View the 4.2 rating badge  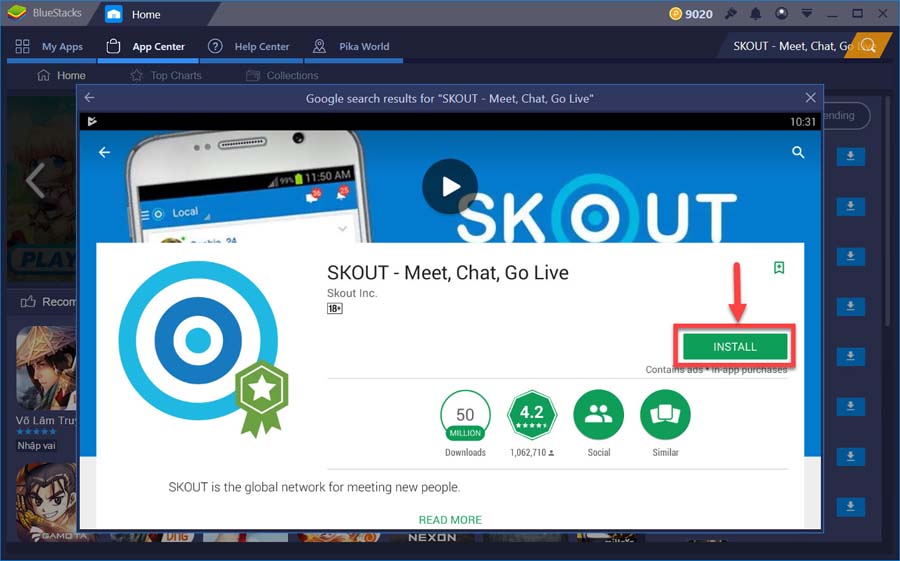click(532, 415)
